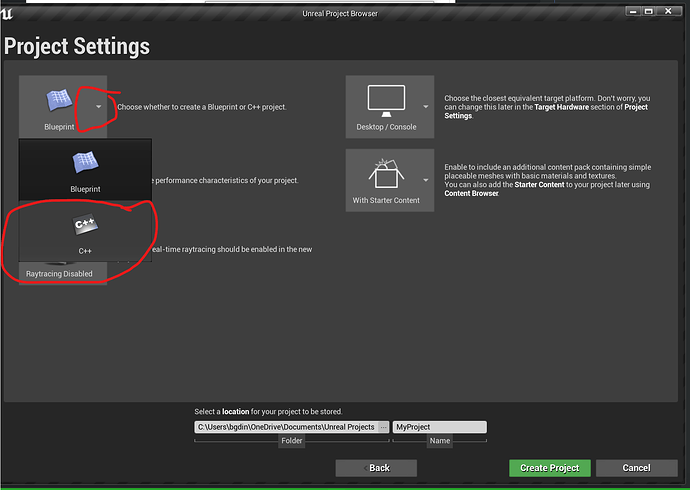The height and width of the screenshot is (490, 690).
Task: Go Back to the previous page
Action: (376, 468)
